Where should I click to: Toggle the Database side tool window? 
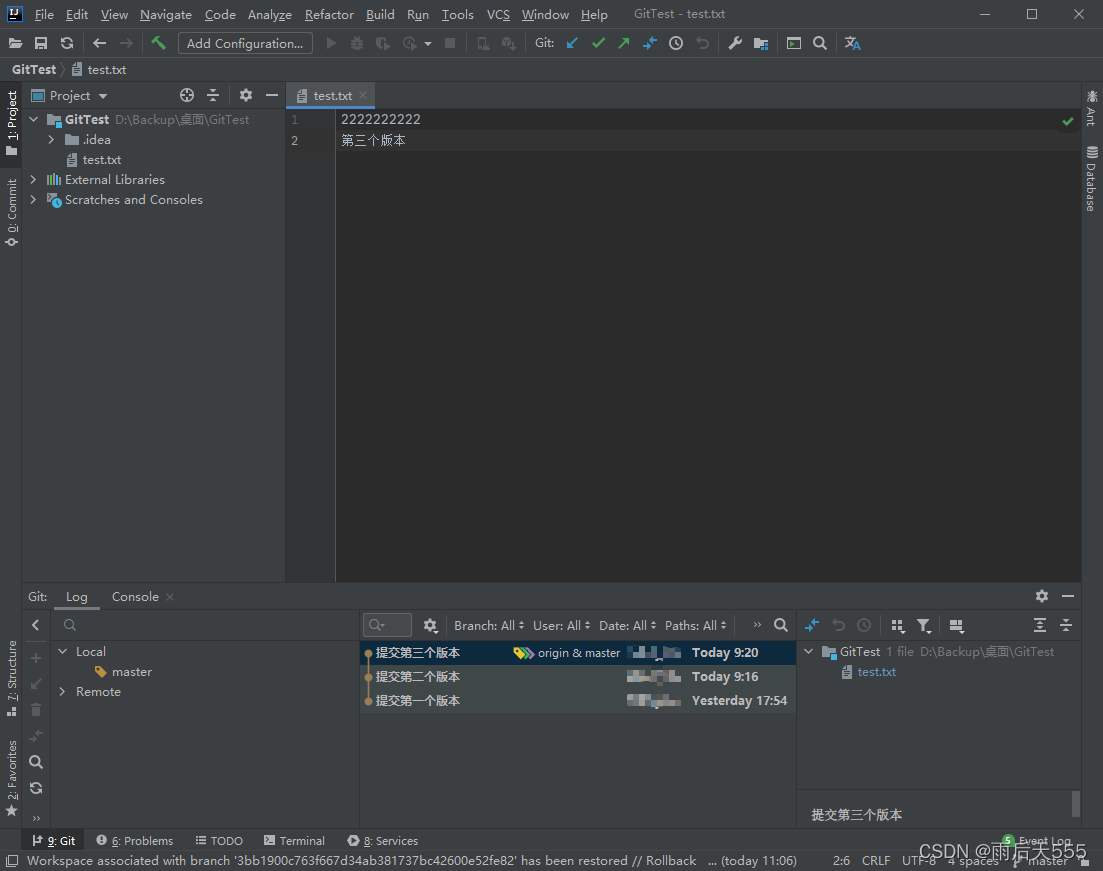tap(1091, 178)
